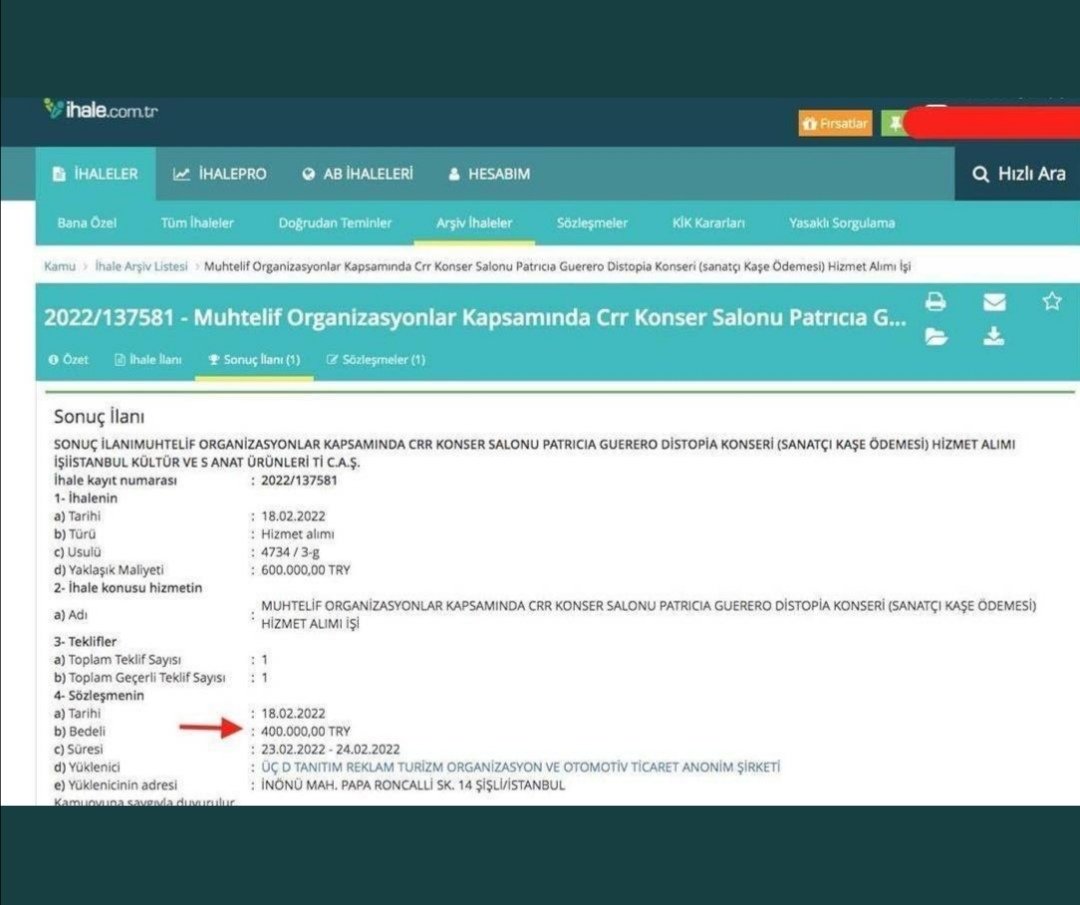Screen dimensions: 1080x905
Task: Click the user icon beside HESABIM
Action: tap(454, 174)
